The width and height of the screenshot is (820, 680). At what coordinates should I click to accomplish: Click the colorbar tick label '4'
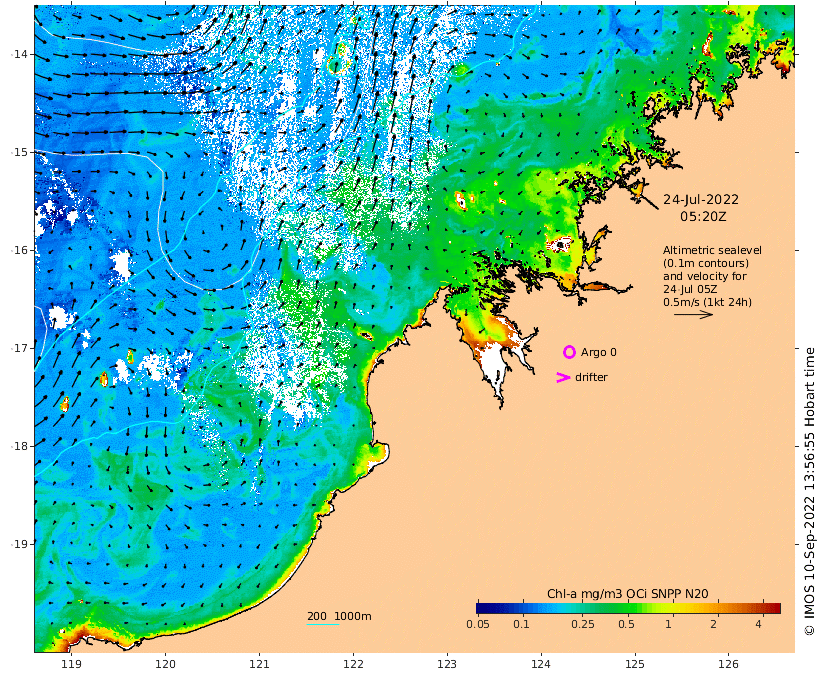coord(758,624)
